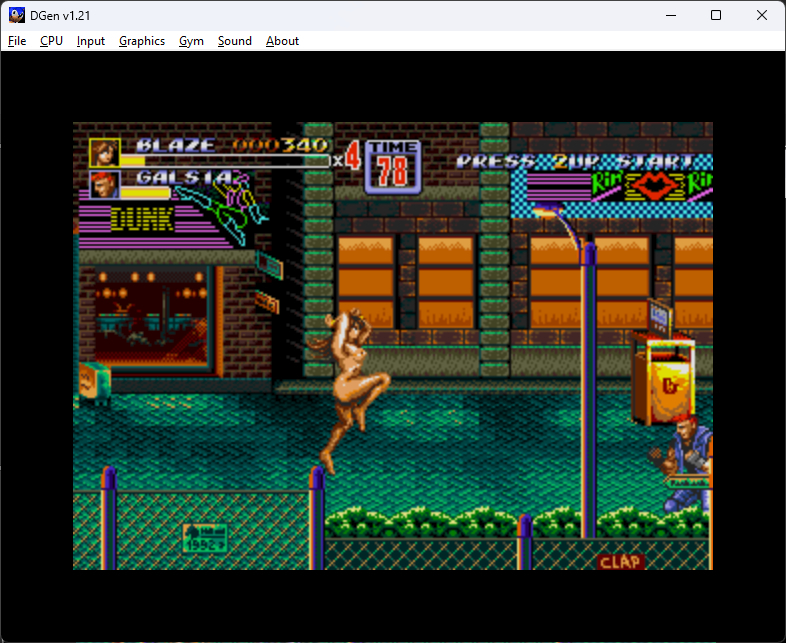Click the DGen app icon in title bar

tap(17, 15)
